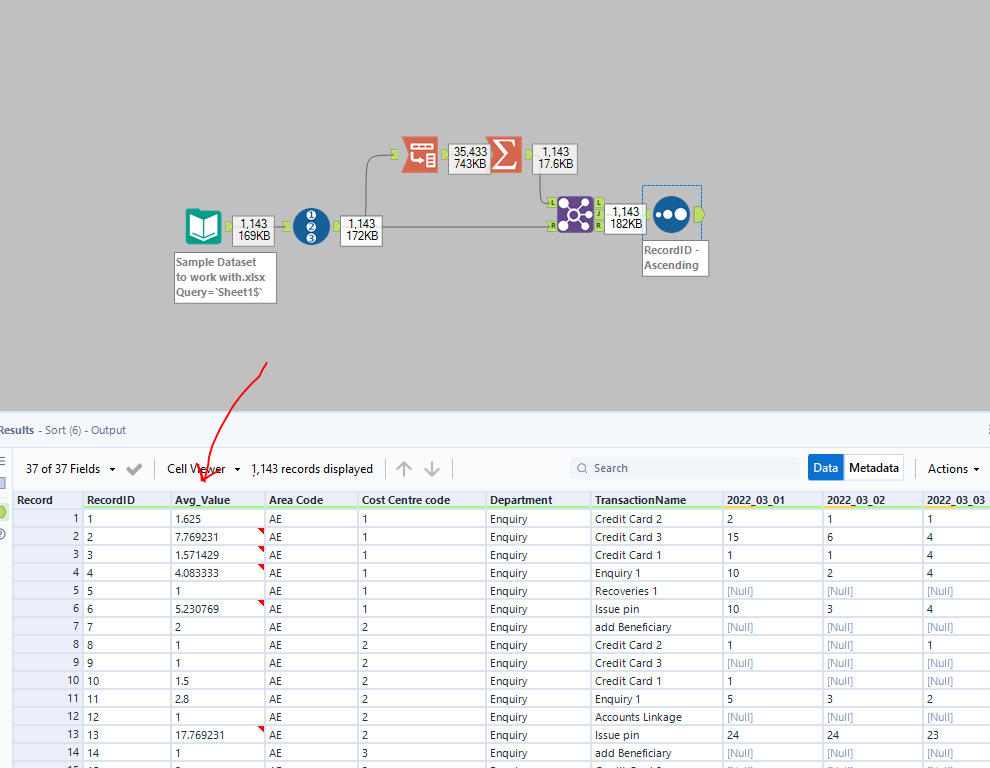Select the Summarize tool with sigma symbol
The height and width of the screenshot is (768, 990).
pos(505,155)
